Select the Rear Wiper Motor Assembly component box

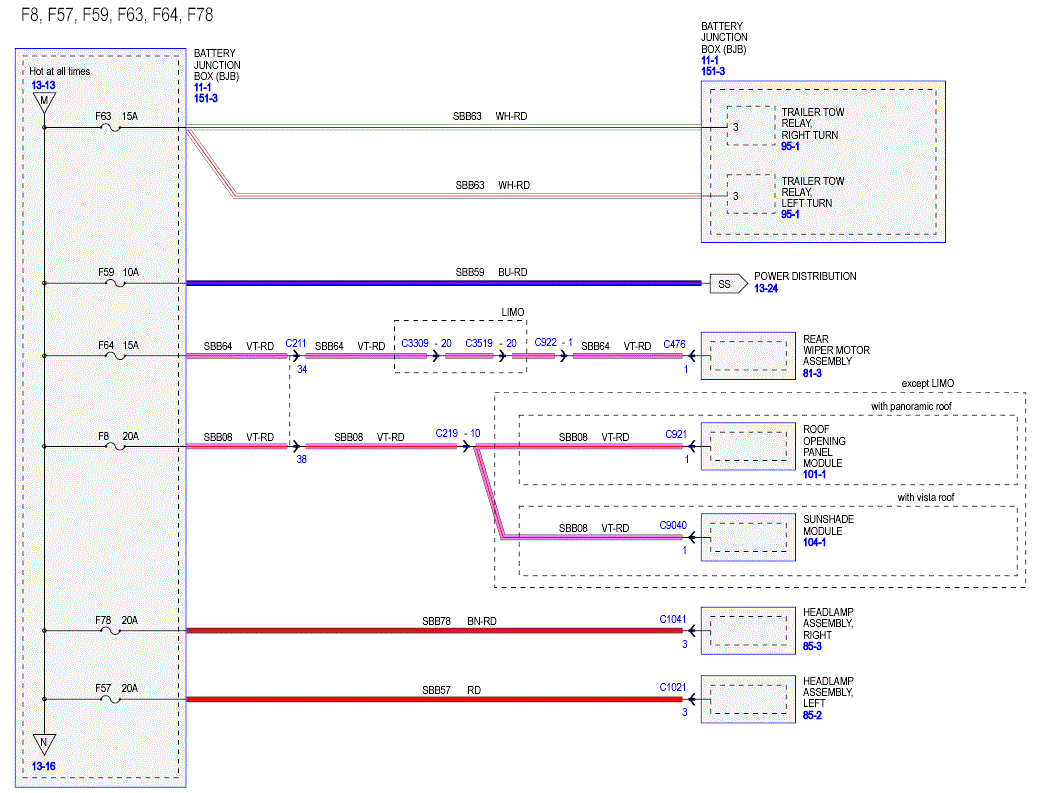click(748, 356)
